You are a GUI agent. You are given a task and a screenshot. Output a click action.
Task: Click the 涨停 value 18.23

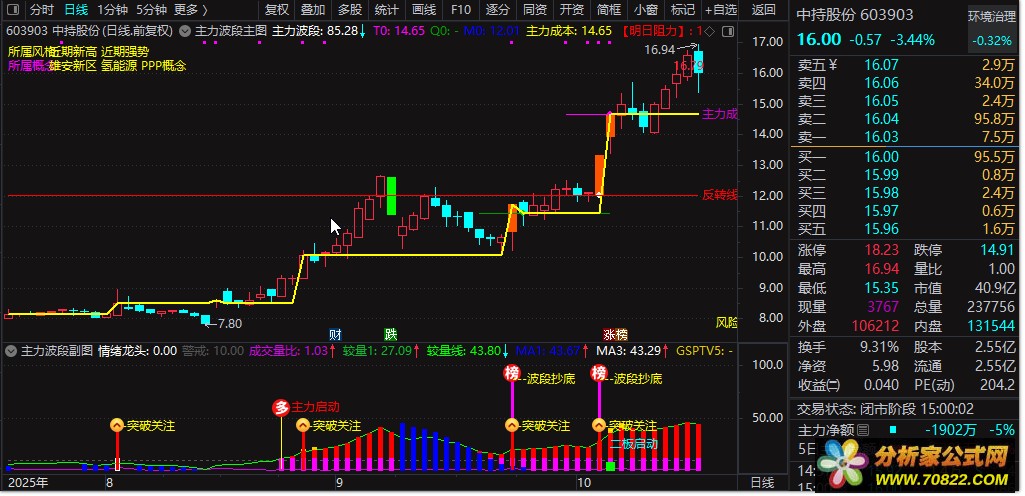pyautogui.click(x=881, y=250)
